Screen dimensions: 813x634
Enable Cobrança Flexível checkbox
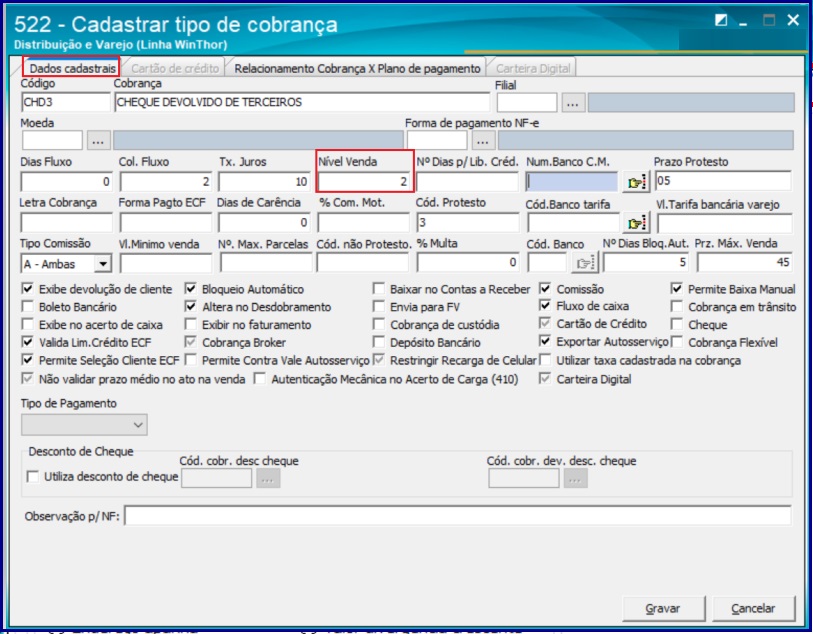(x=676, y=342)
